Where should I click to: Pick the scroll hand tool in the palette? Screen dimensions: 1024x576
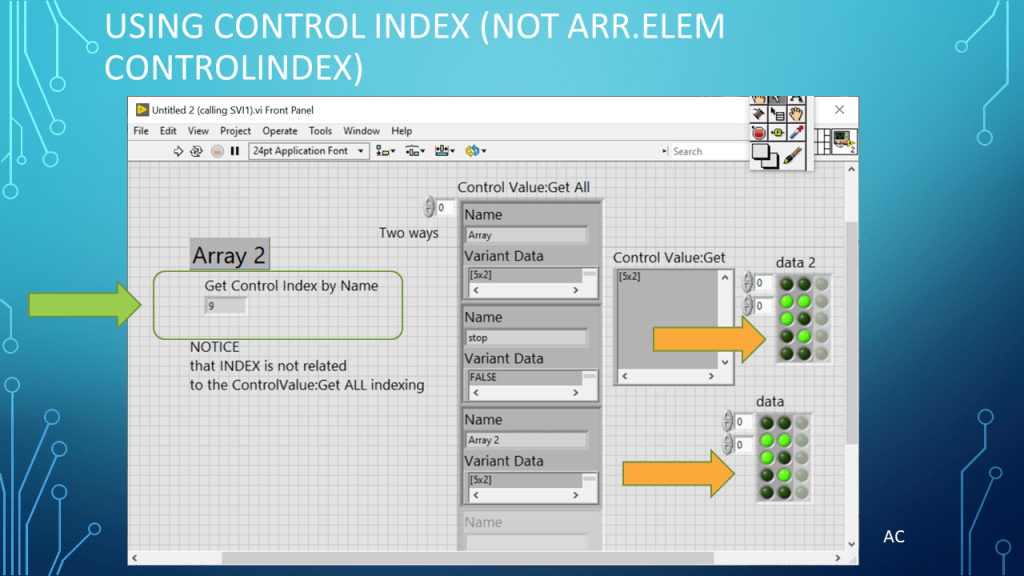click(x=796, y=113)
